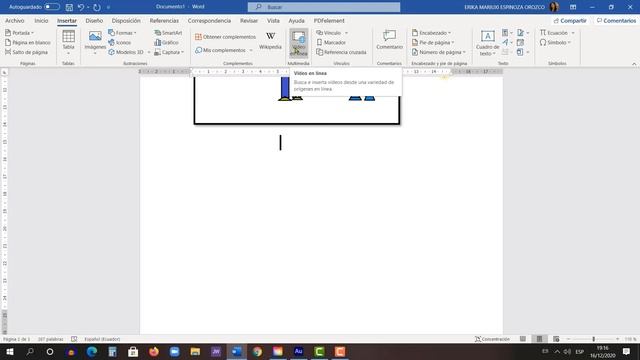Open the notification center icon

(627, 351)
